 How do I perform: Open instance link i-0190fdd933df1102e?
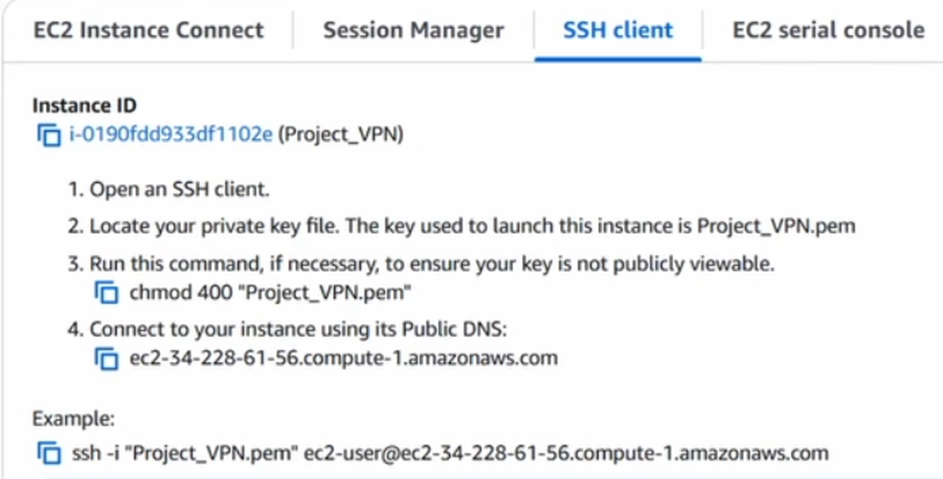pos(171,135)
